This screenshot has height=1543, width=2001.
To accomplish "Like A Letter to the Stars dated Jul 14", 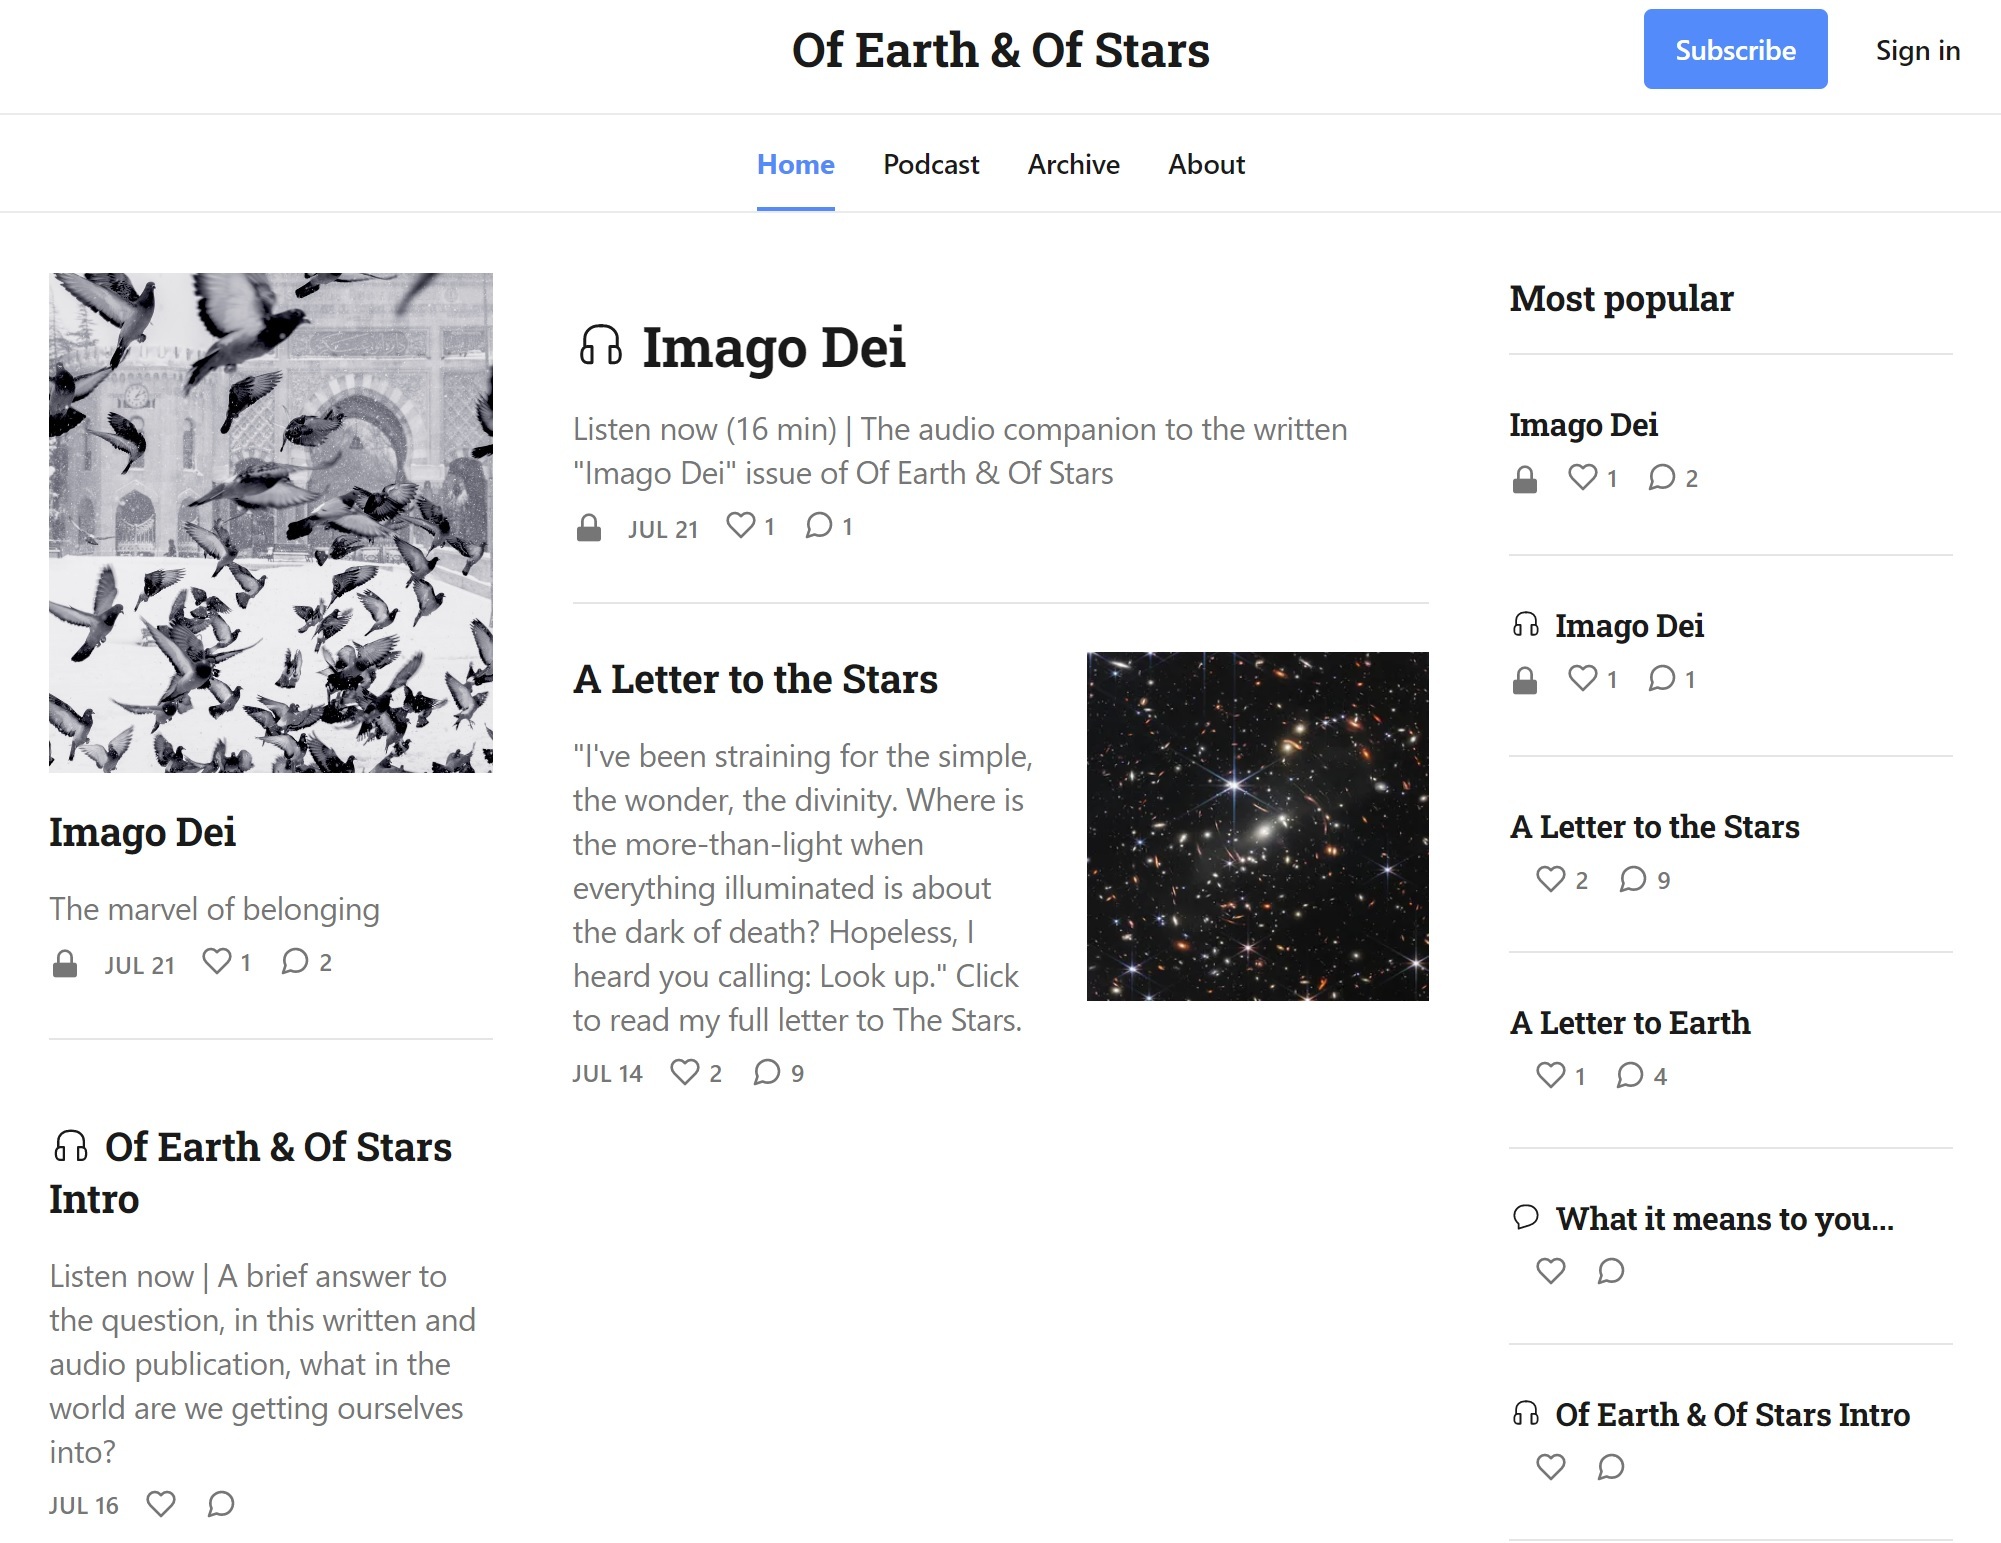I will pyautogui.click(x=696, y=1073).
